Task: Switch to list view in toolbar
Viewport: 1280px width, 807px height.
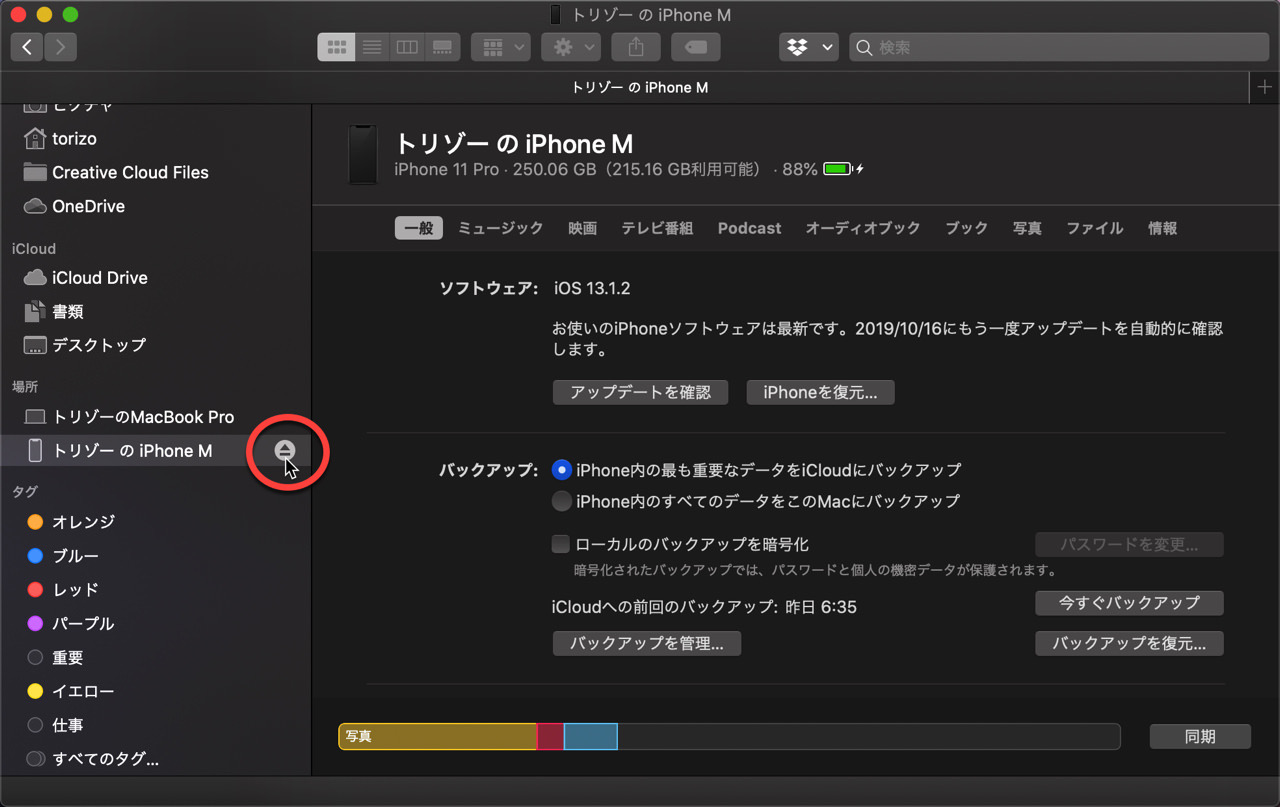Action: (x=371, y=47)
